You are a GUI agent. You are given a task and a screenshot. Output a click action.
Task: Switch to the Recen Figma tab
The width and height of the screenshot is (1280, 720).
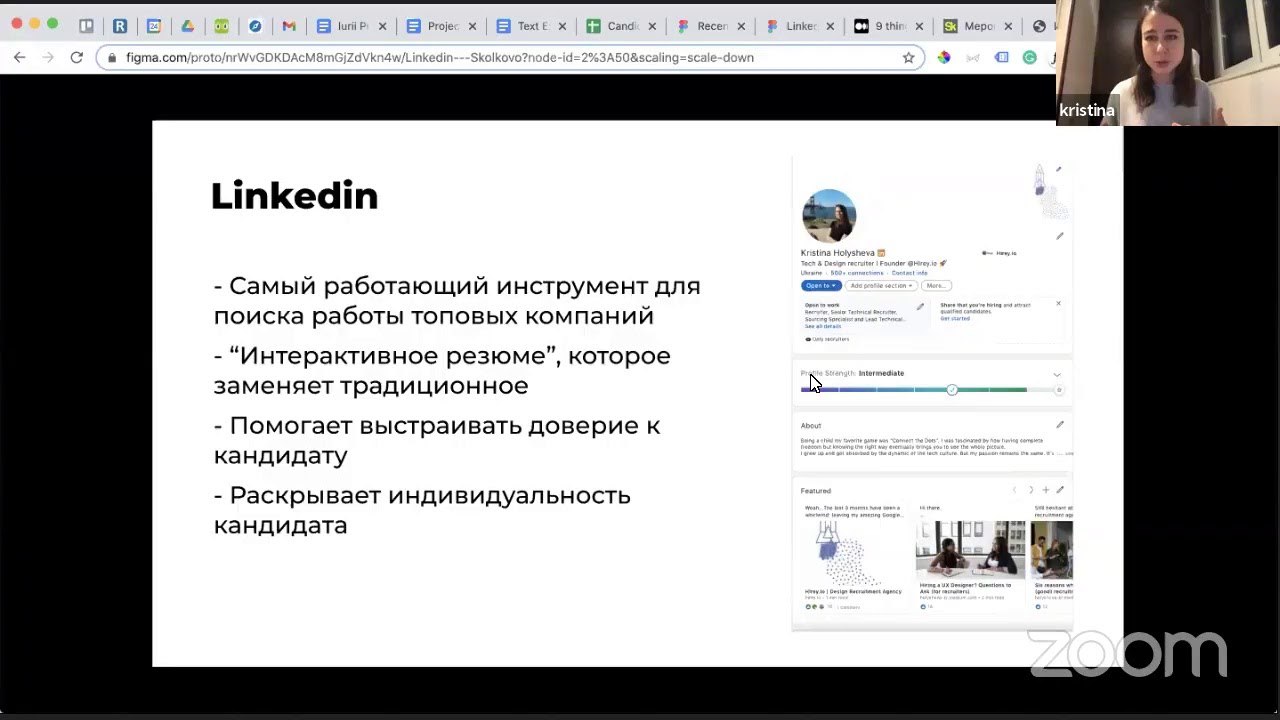coord(709,27)
